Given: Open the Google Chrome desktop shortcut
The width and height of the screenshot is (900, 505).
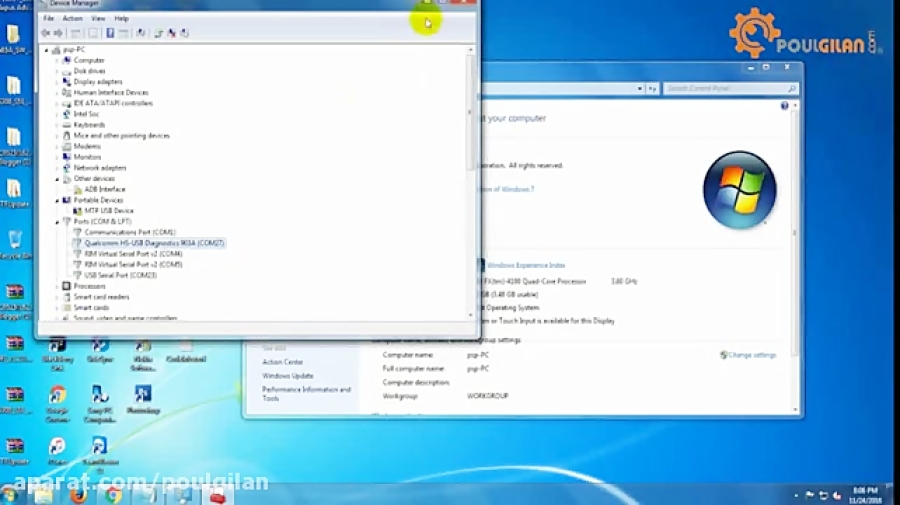Looking at the screenshot, I should click(57, 398).
